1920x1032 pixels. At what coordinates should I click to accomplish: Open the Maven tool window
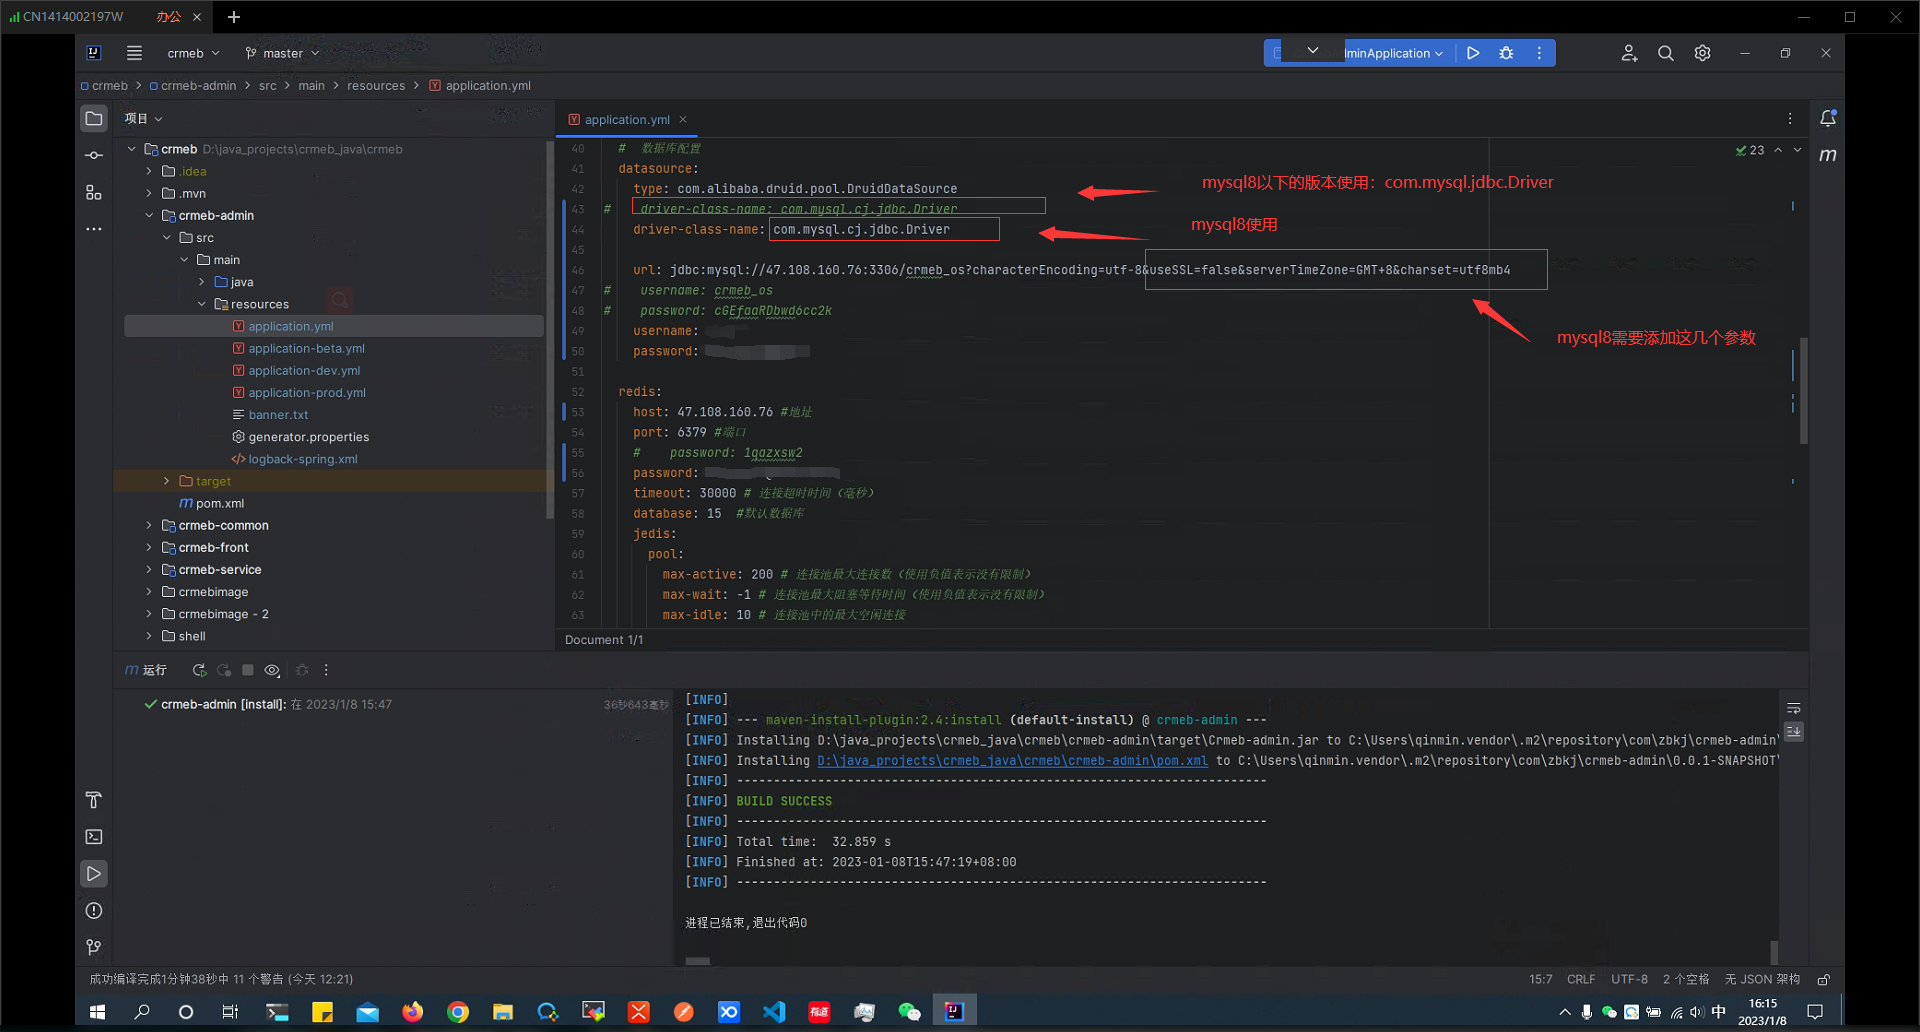point(1828,155)
